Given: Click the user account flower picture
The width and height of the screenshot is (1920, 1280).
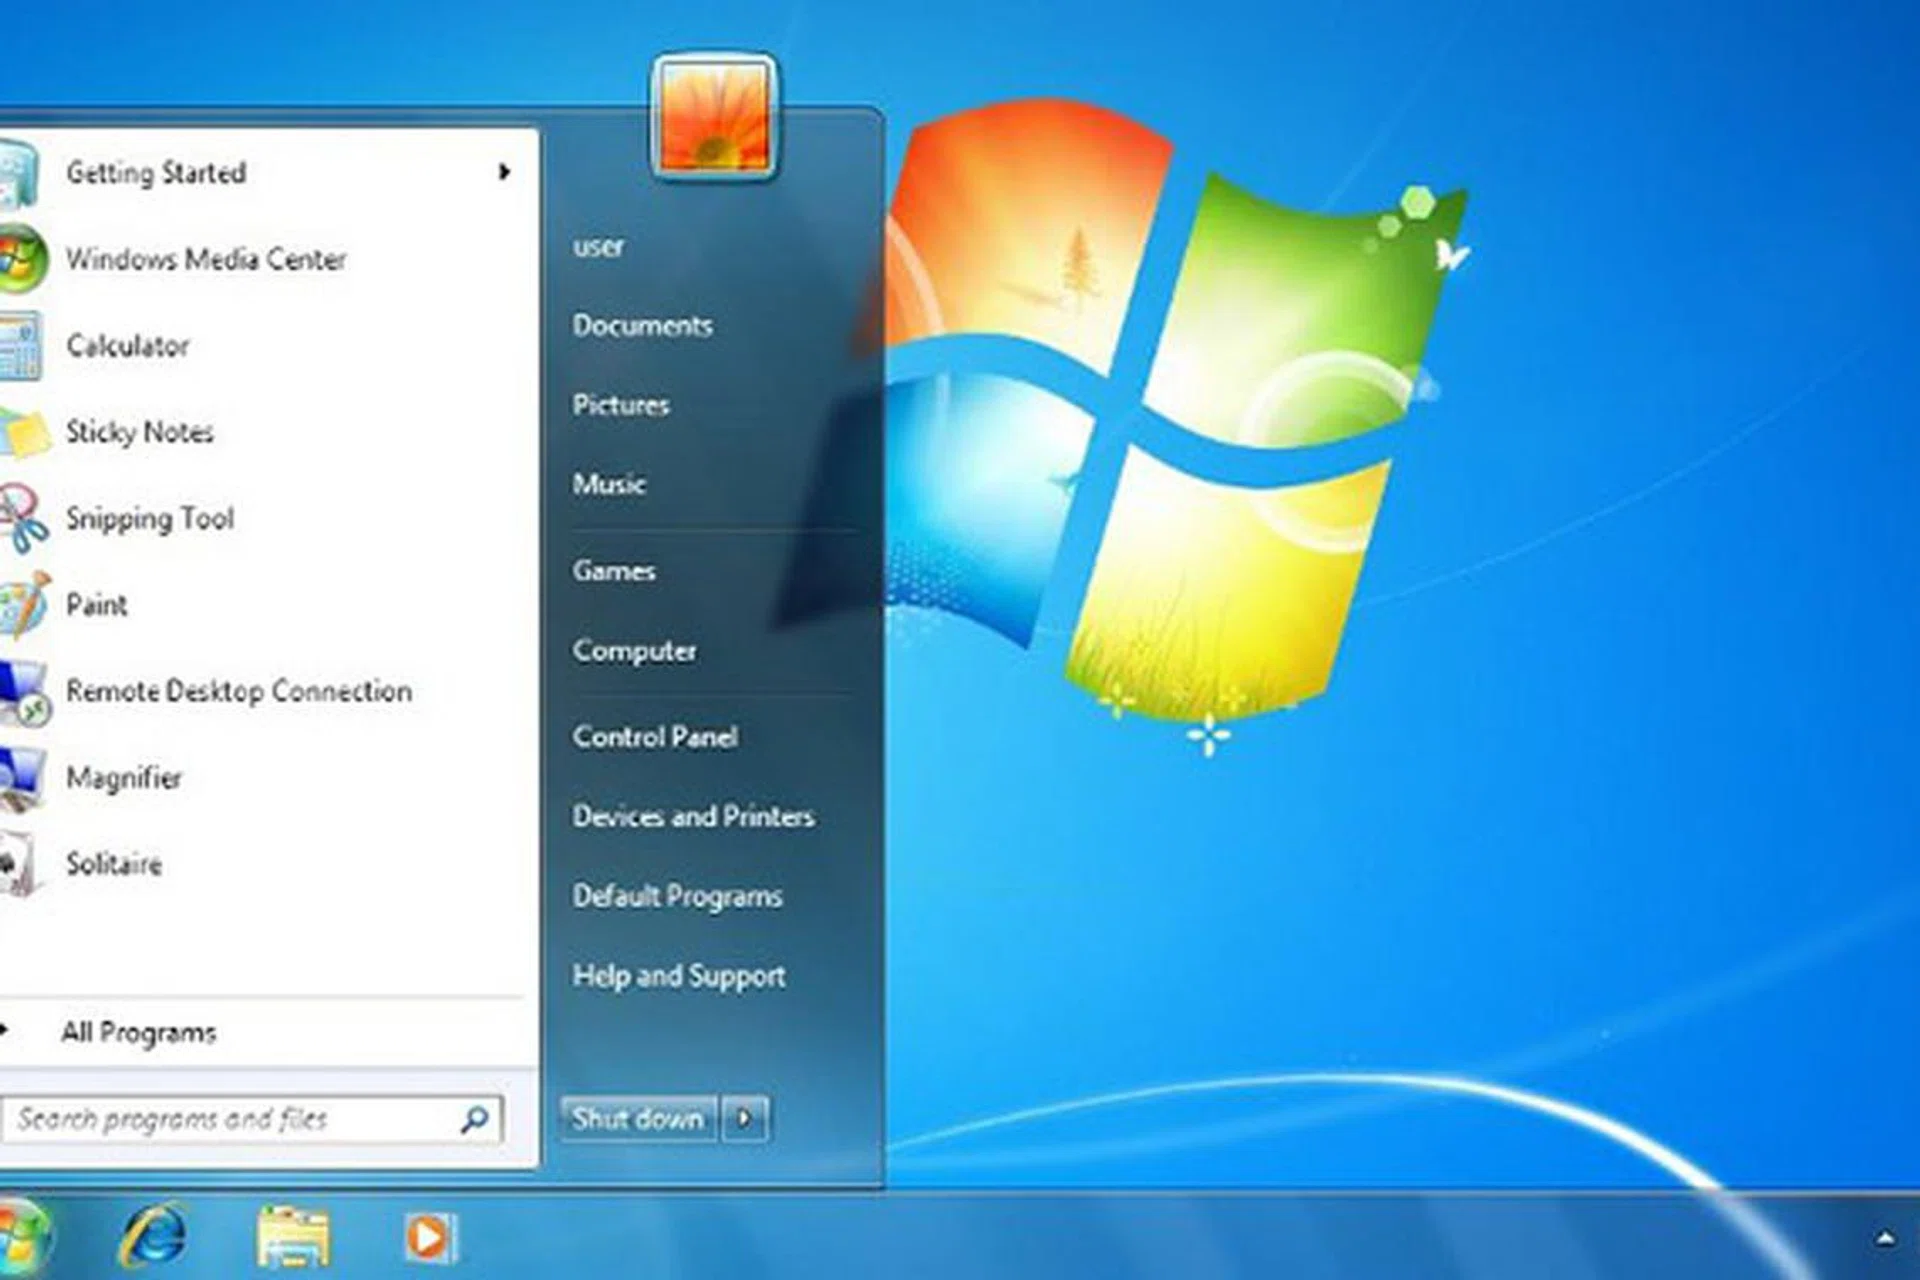Looking at the screenshot, I should coord(714,117).
